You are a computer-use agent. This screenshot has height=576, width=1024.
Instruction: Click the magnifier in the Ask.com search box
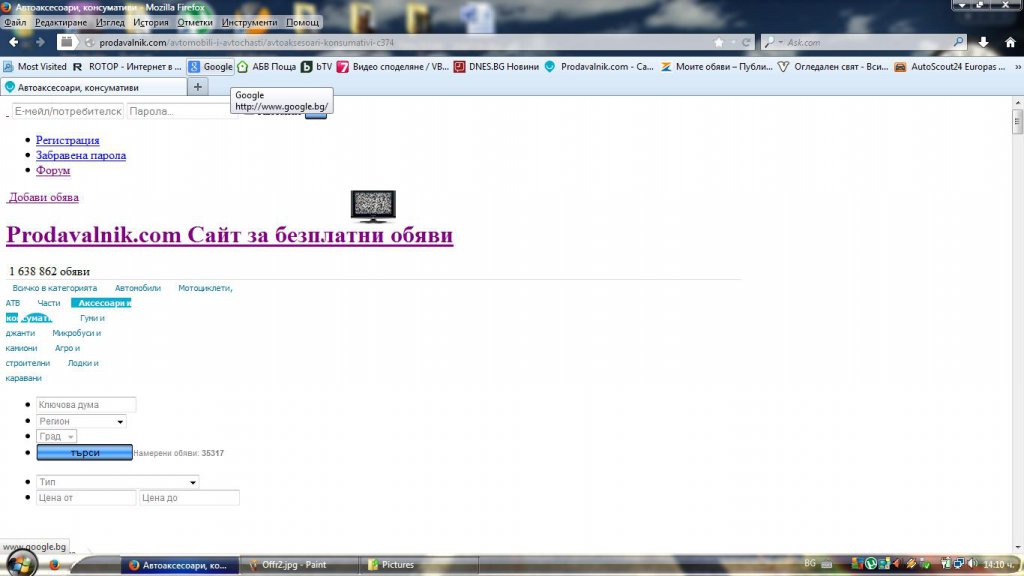click(x=958, y=42)
